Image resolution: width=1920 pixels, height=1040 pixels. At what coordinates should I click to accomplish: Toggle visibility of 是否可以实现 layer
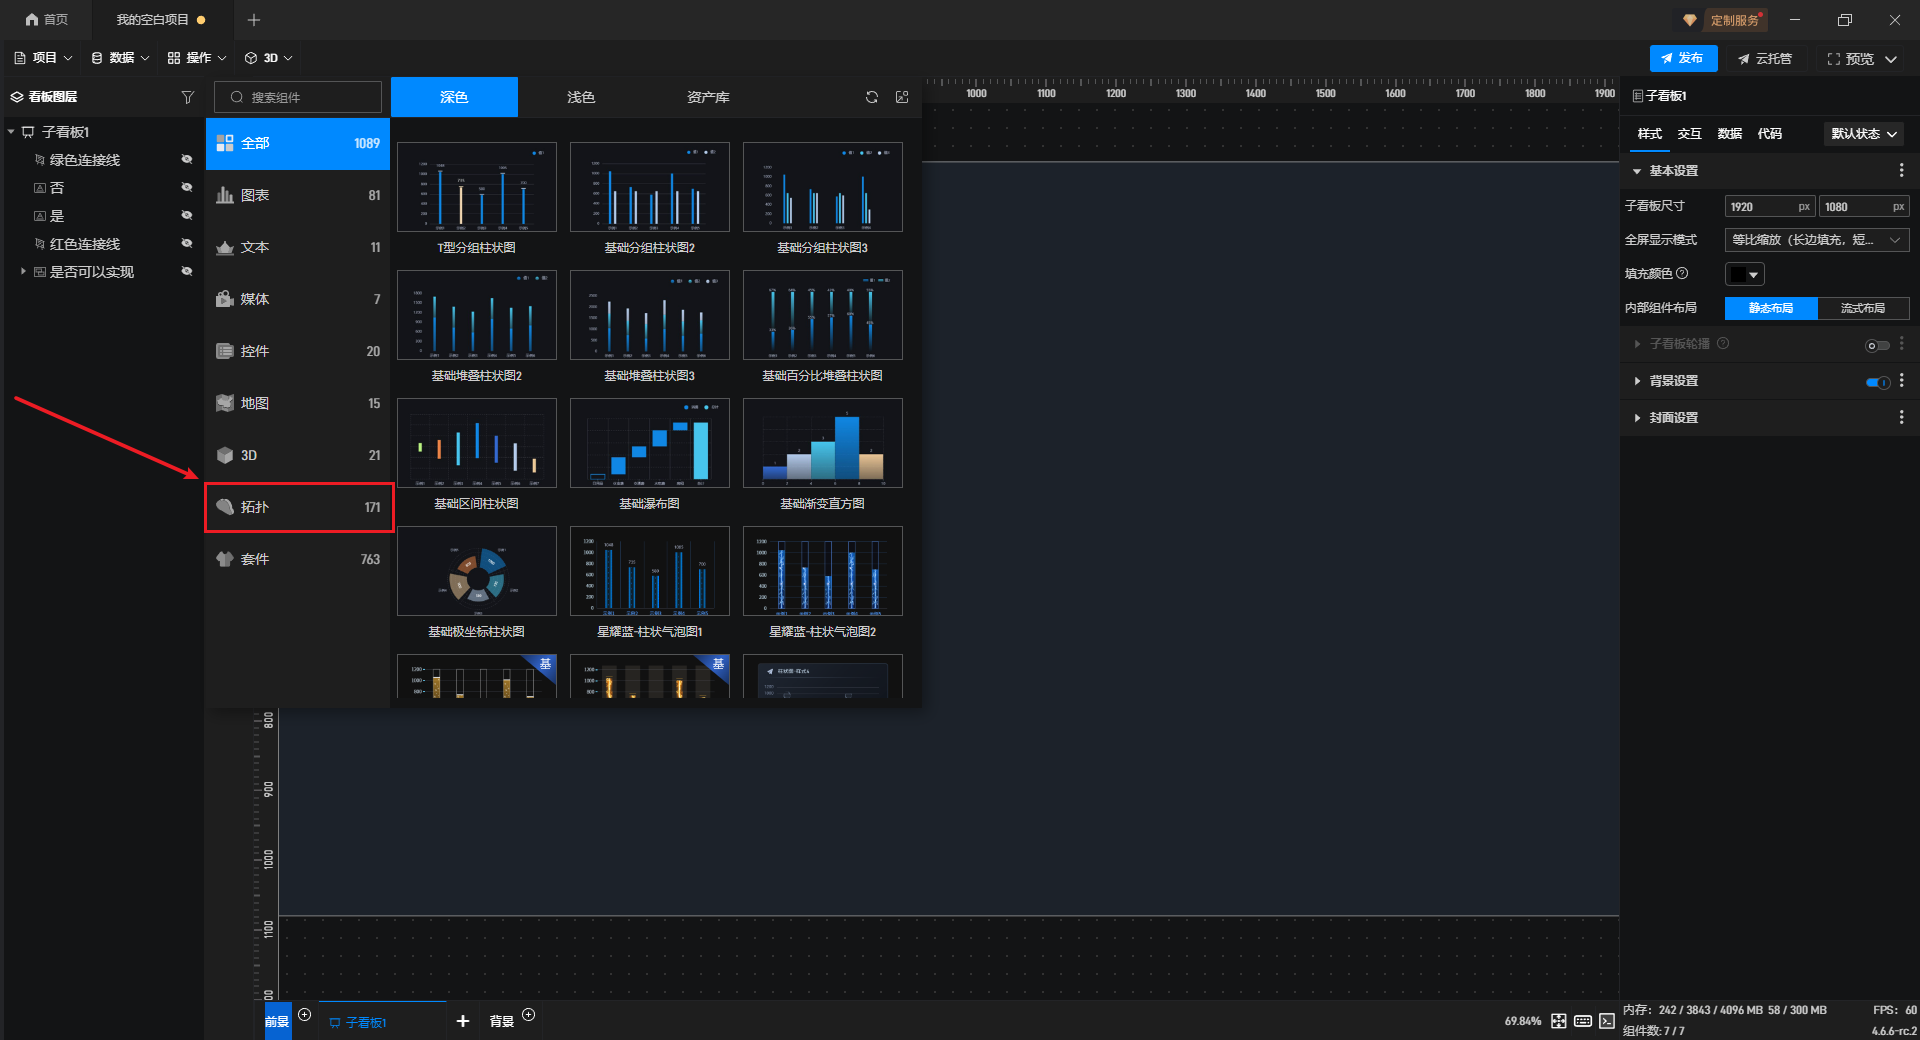(x=186, y=271)
